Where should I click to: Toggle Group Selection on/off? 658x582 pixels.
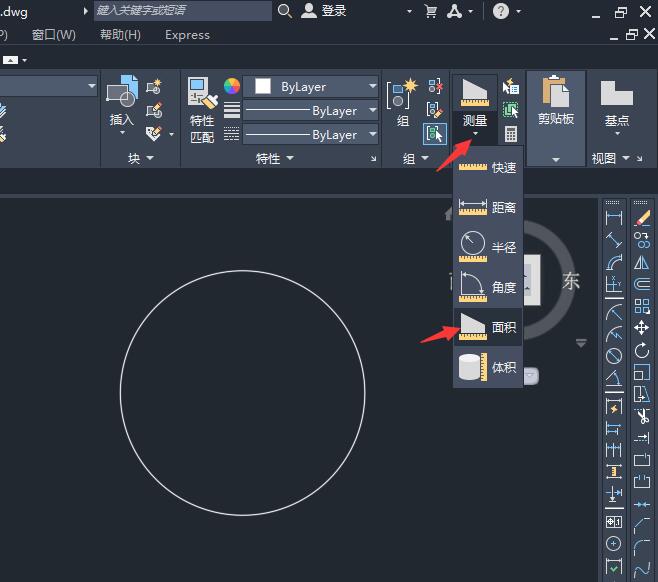(x=434, y=134)
